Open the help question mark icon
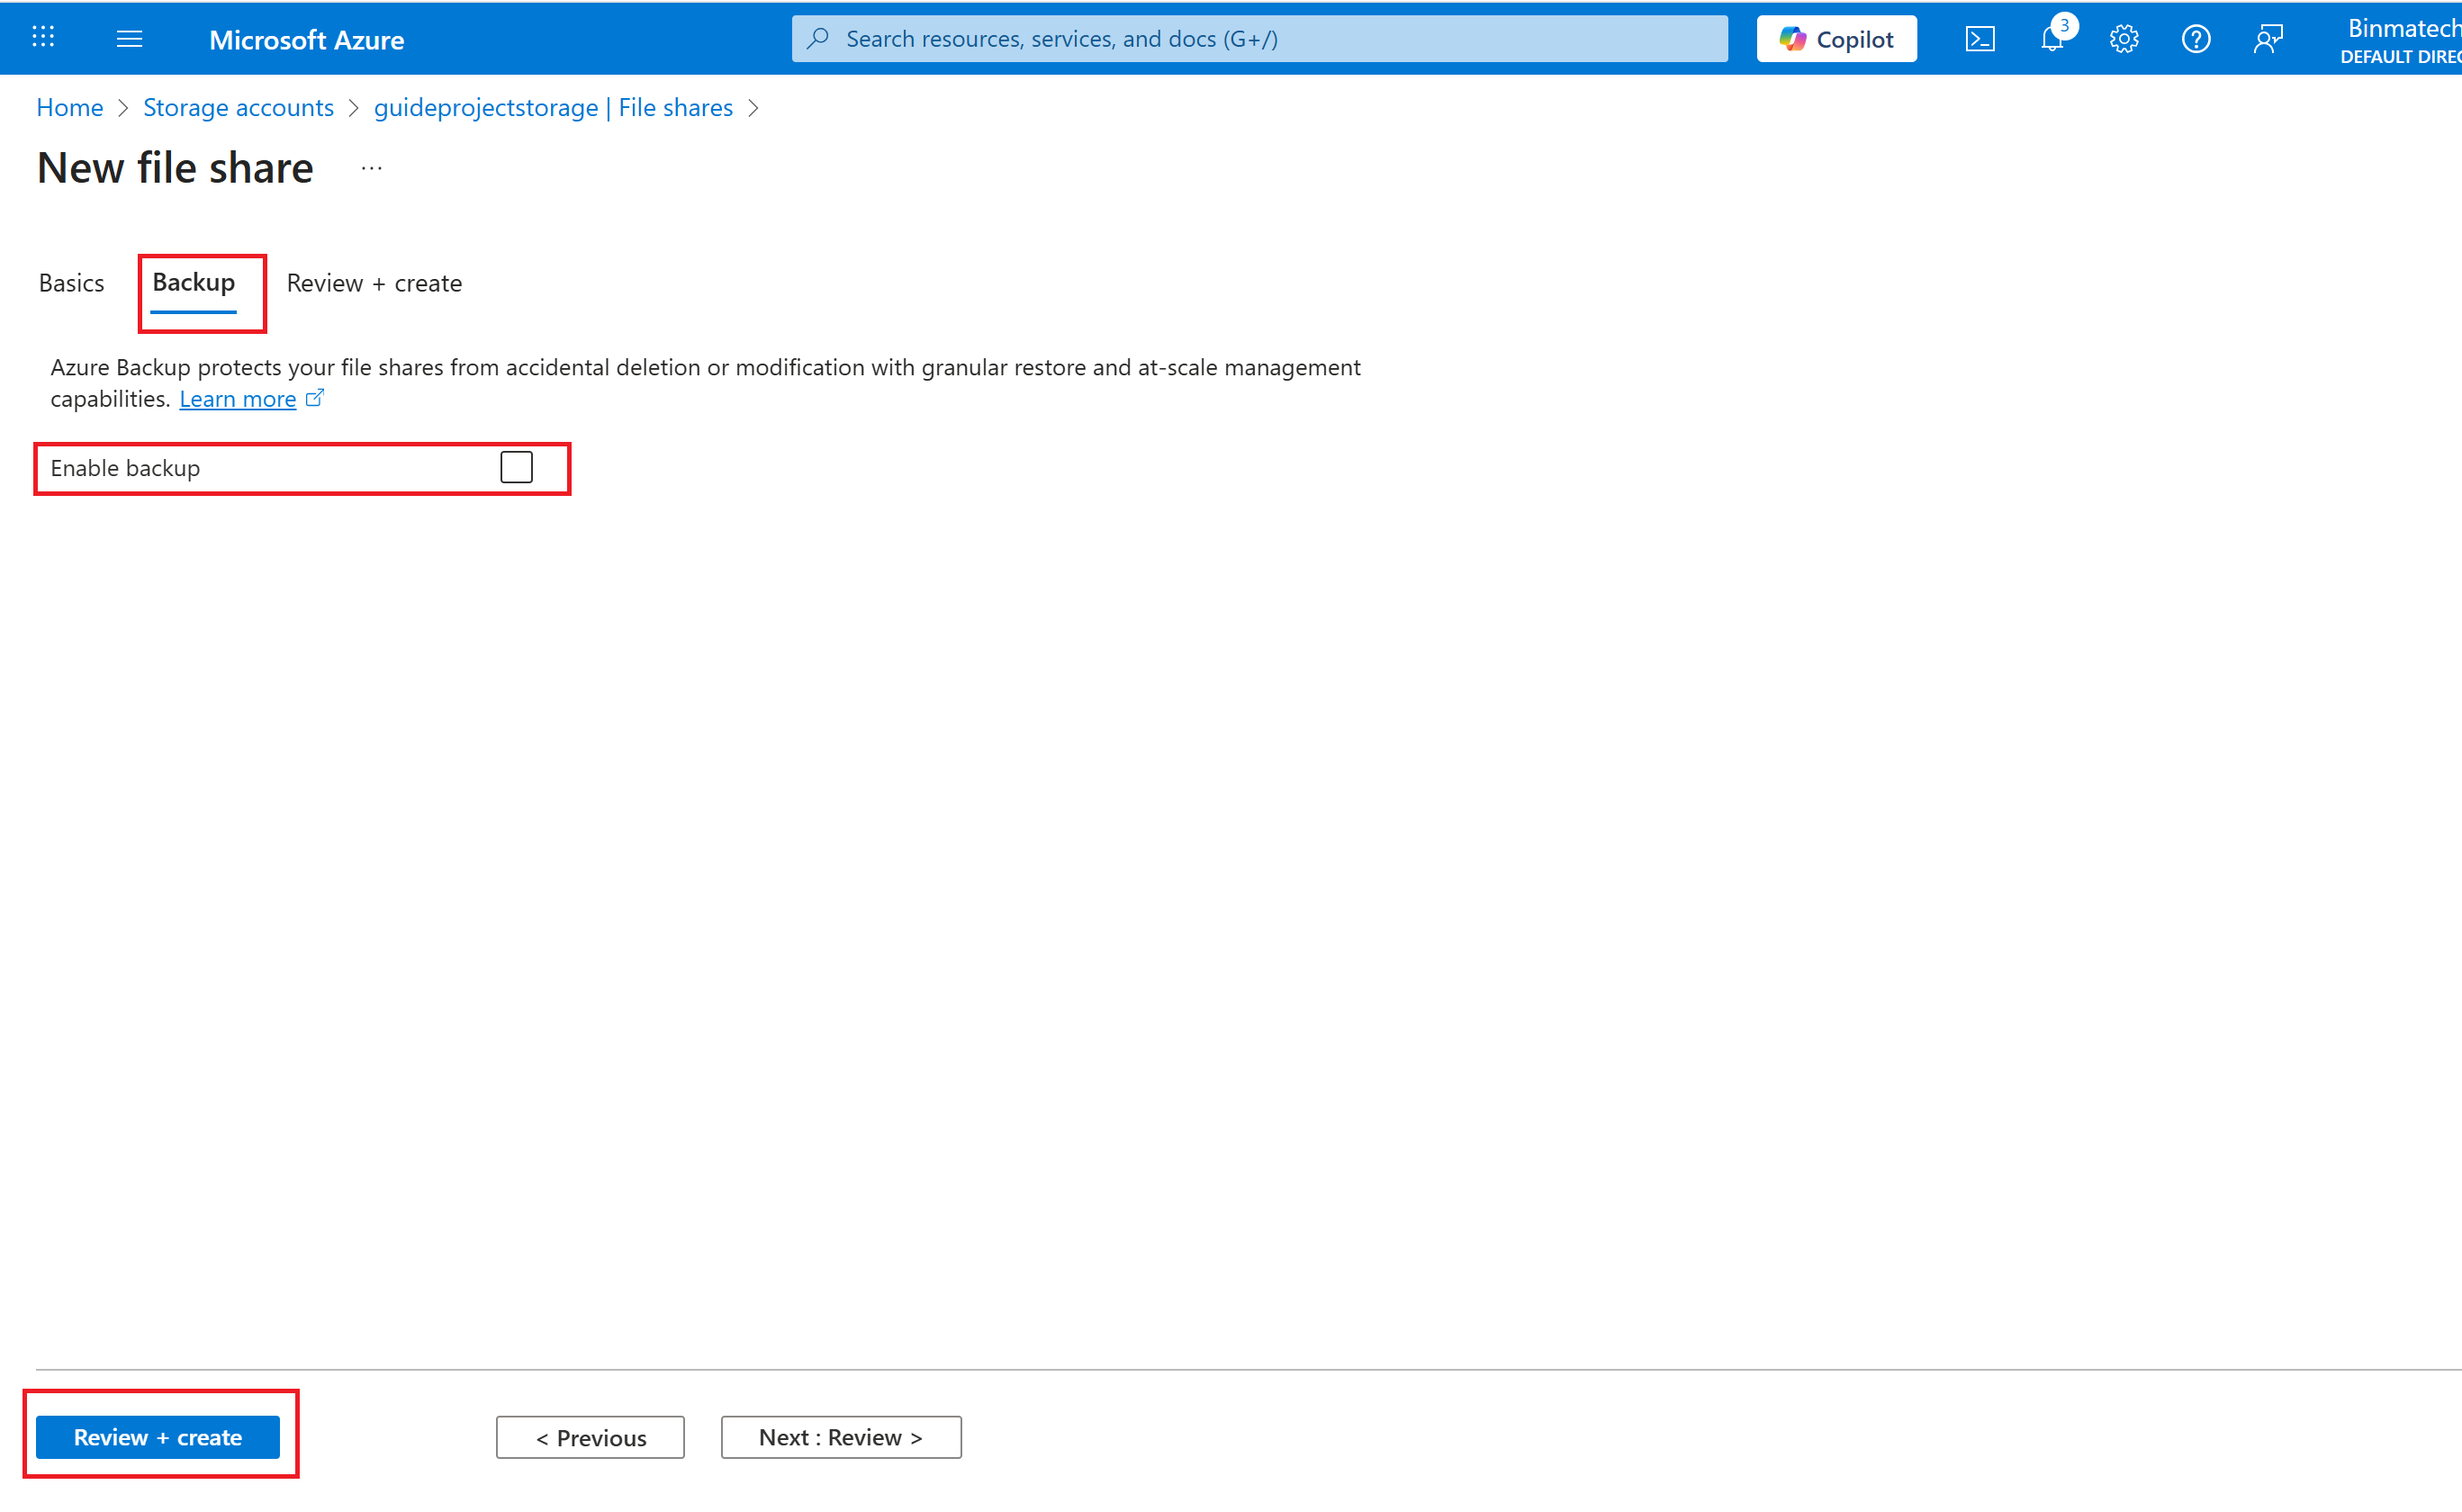The height and width of the screenshot is (1512, 2462). (x=2195, y=39)
